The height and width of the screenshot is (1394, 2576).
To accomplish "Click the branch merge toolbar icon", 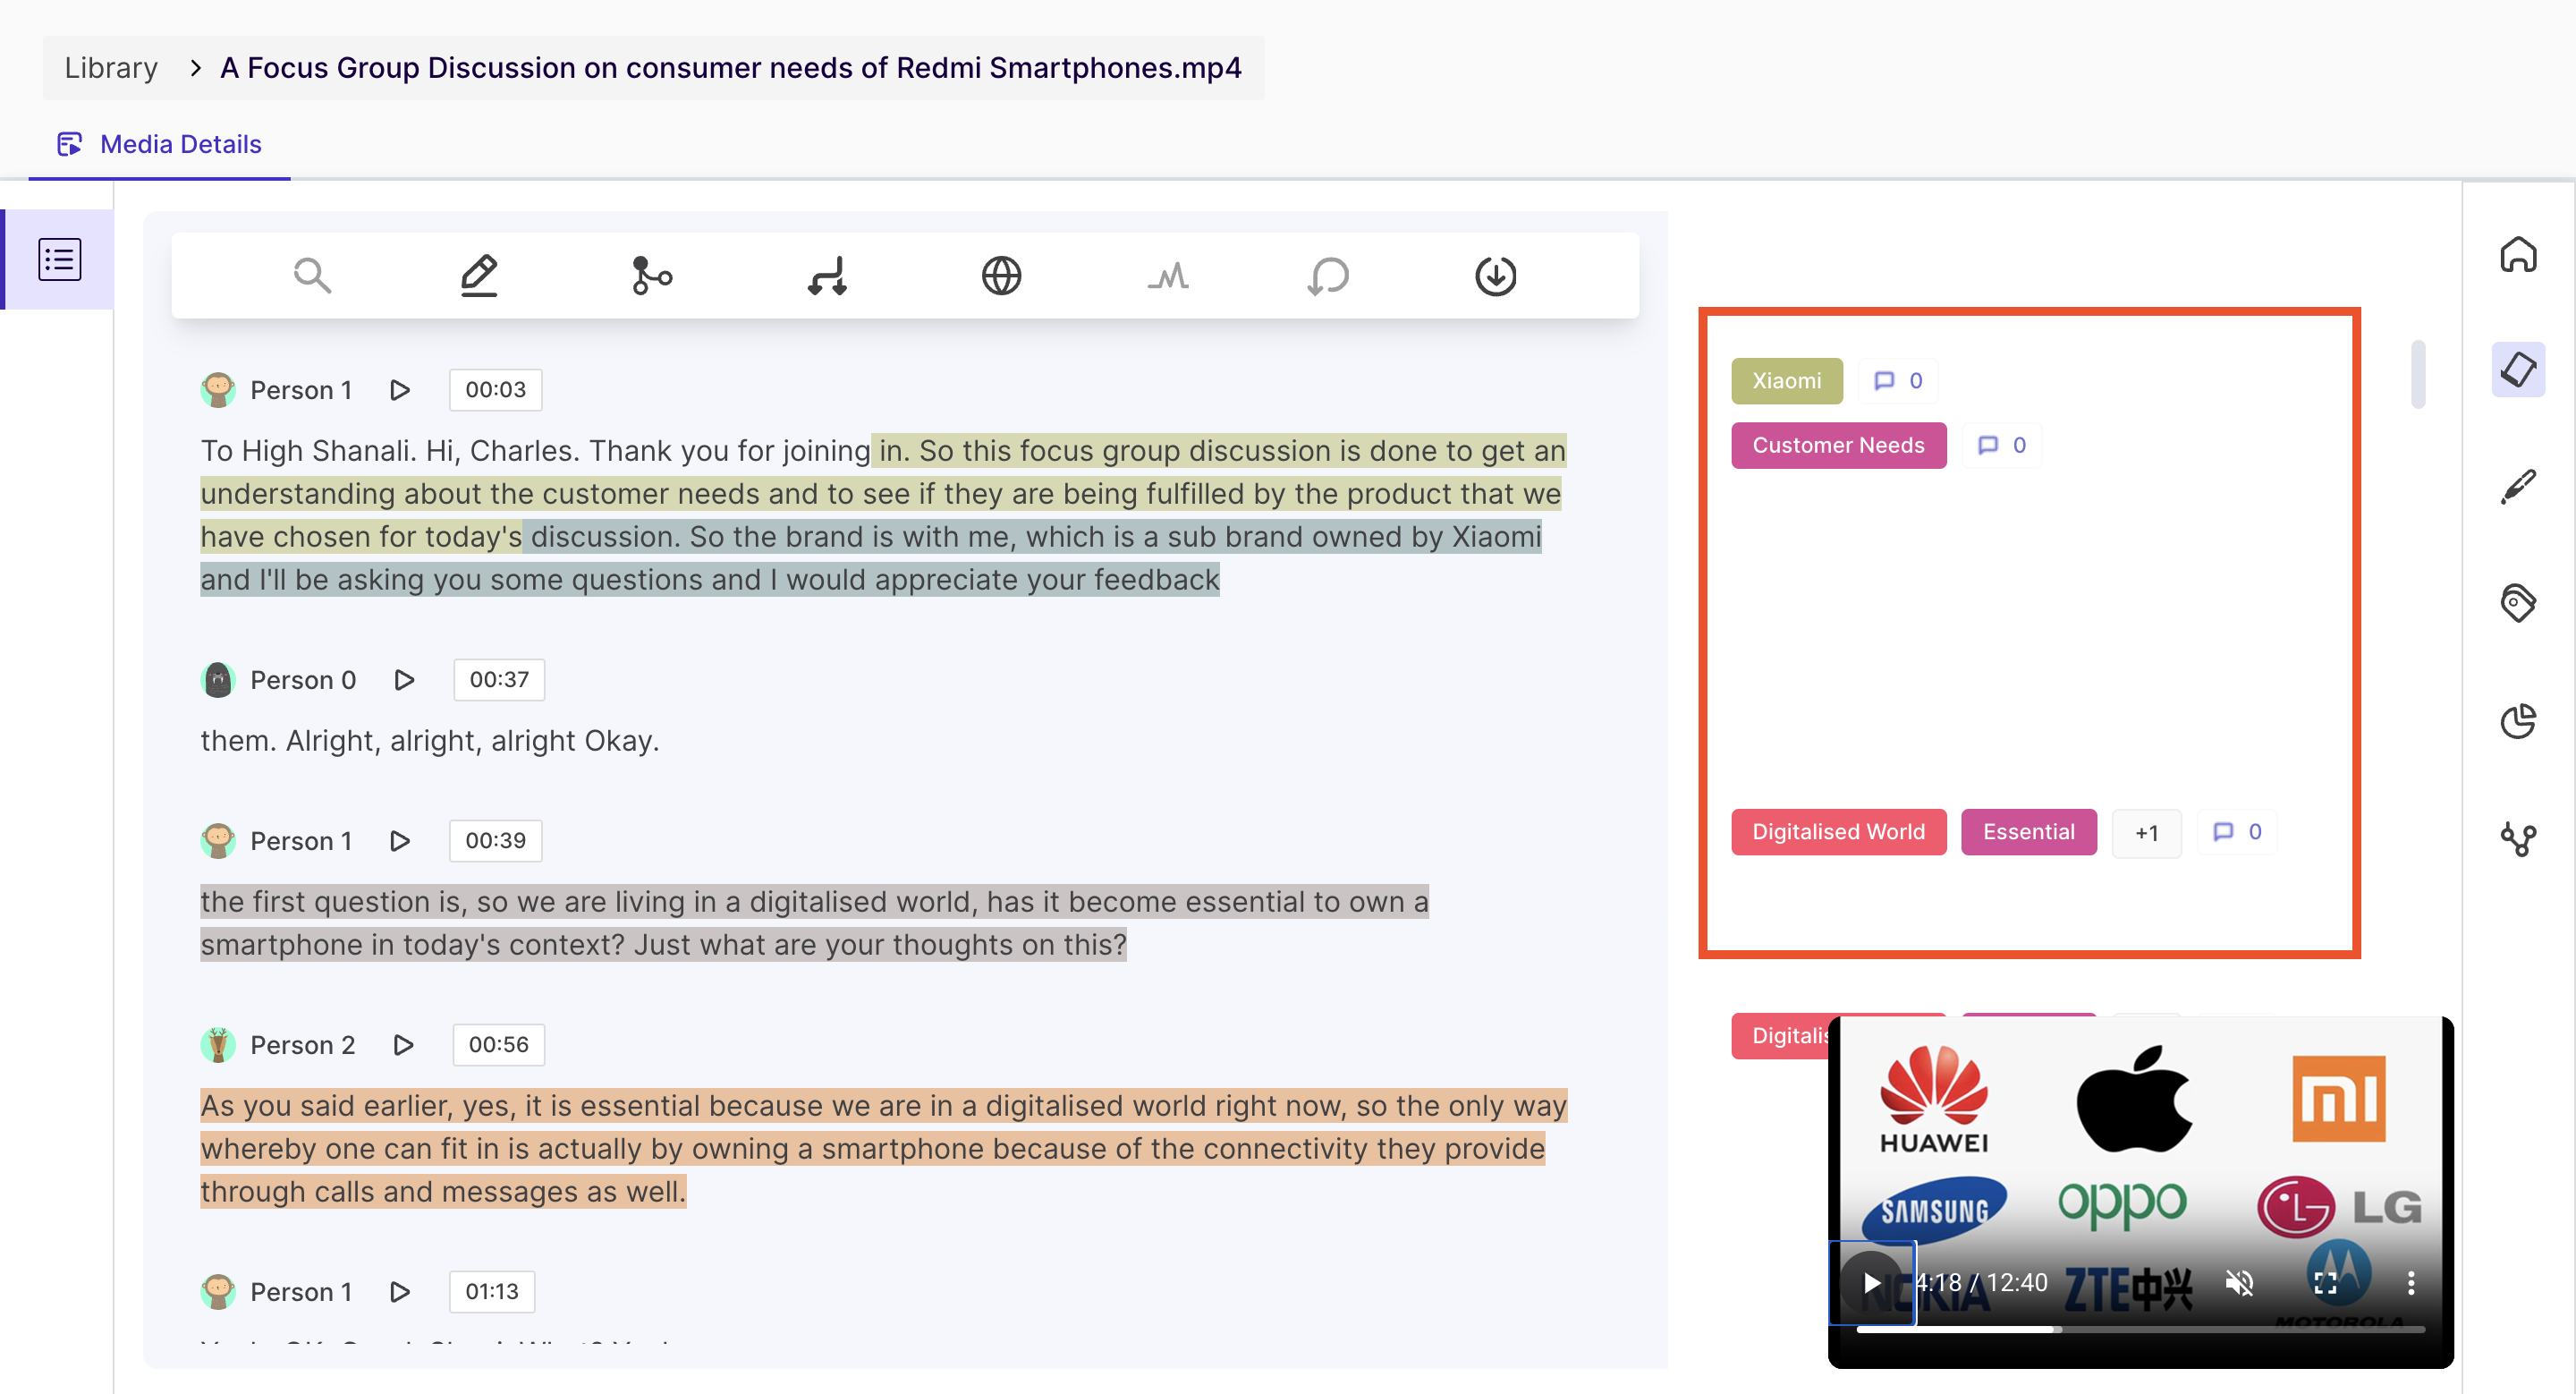I will pyautogui.click(x=652, y=275).
